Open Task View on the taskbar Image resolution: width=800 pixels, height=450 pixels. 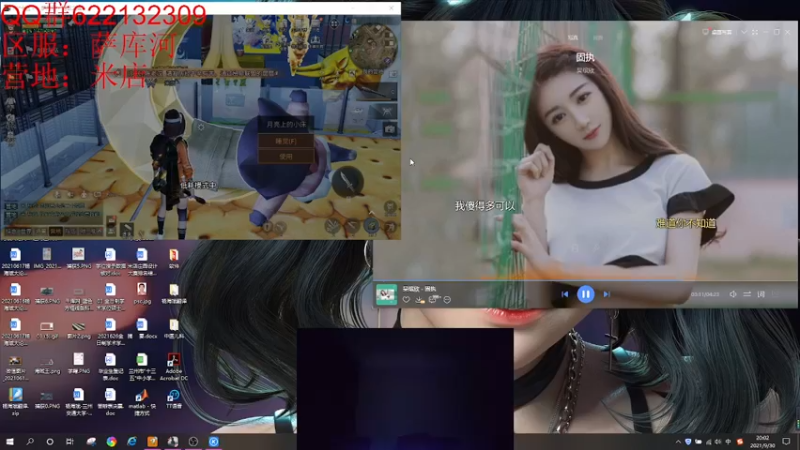70,441
